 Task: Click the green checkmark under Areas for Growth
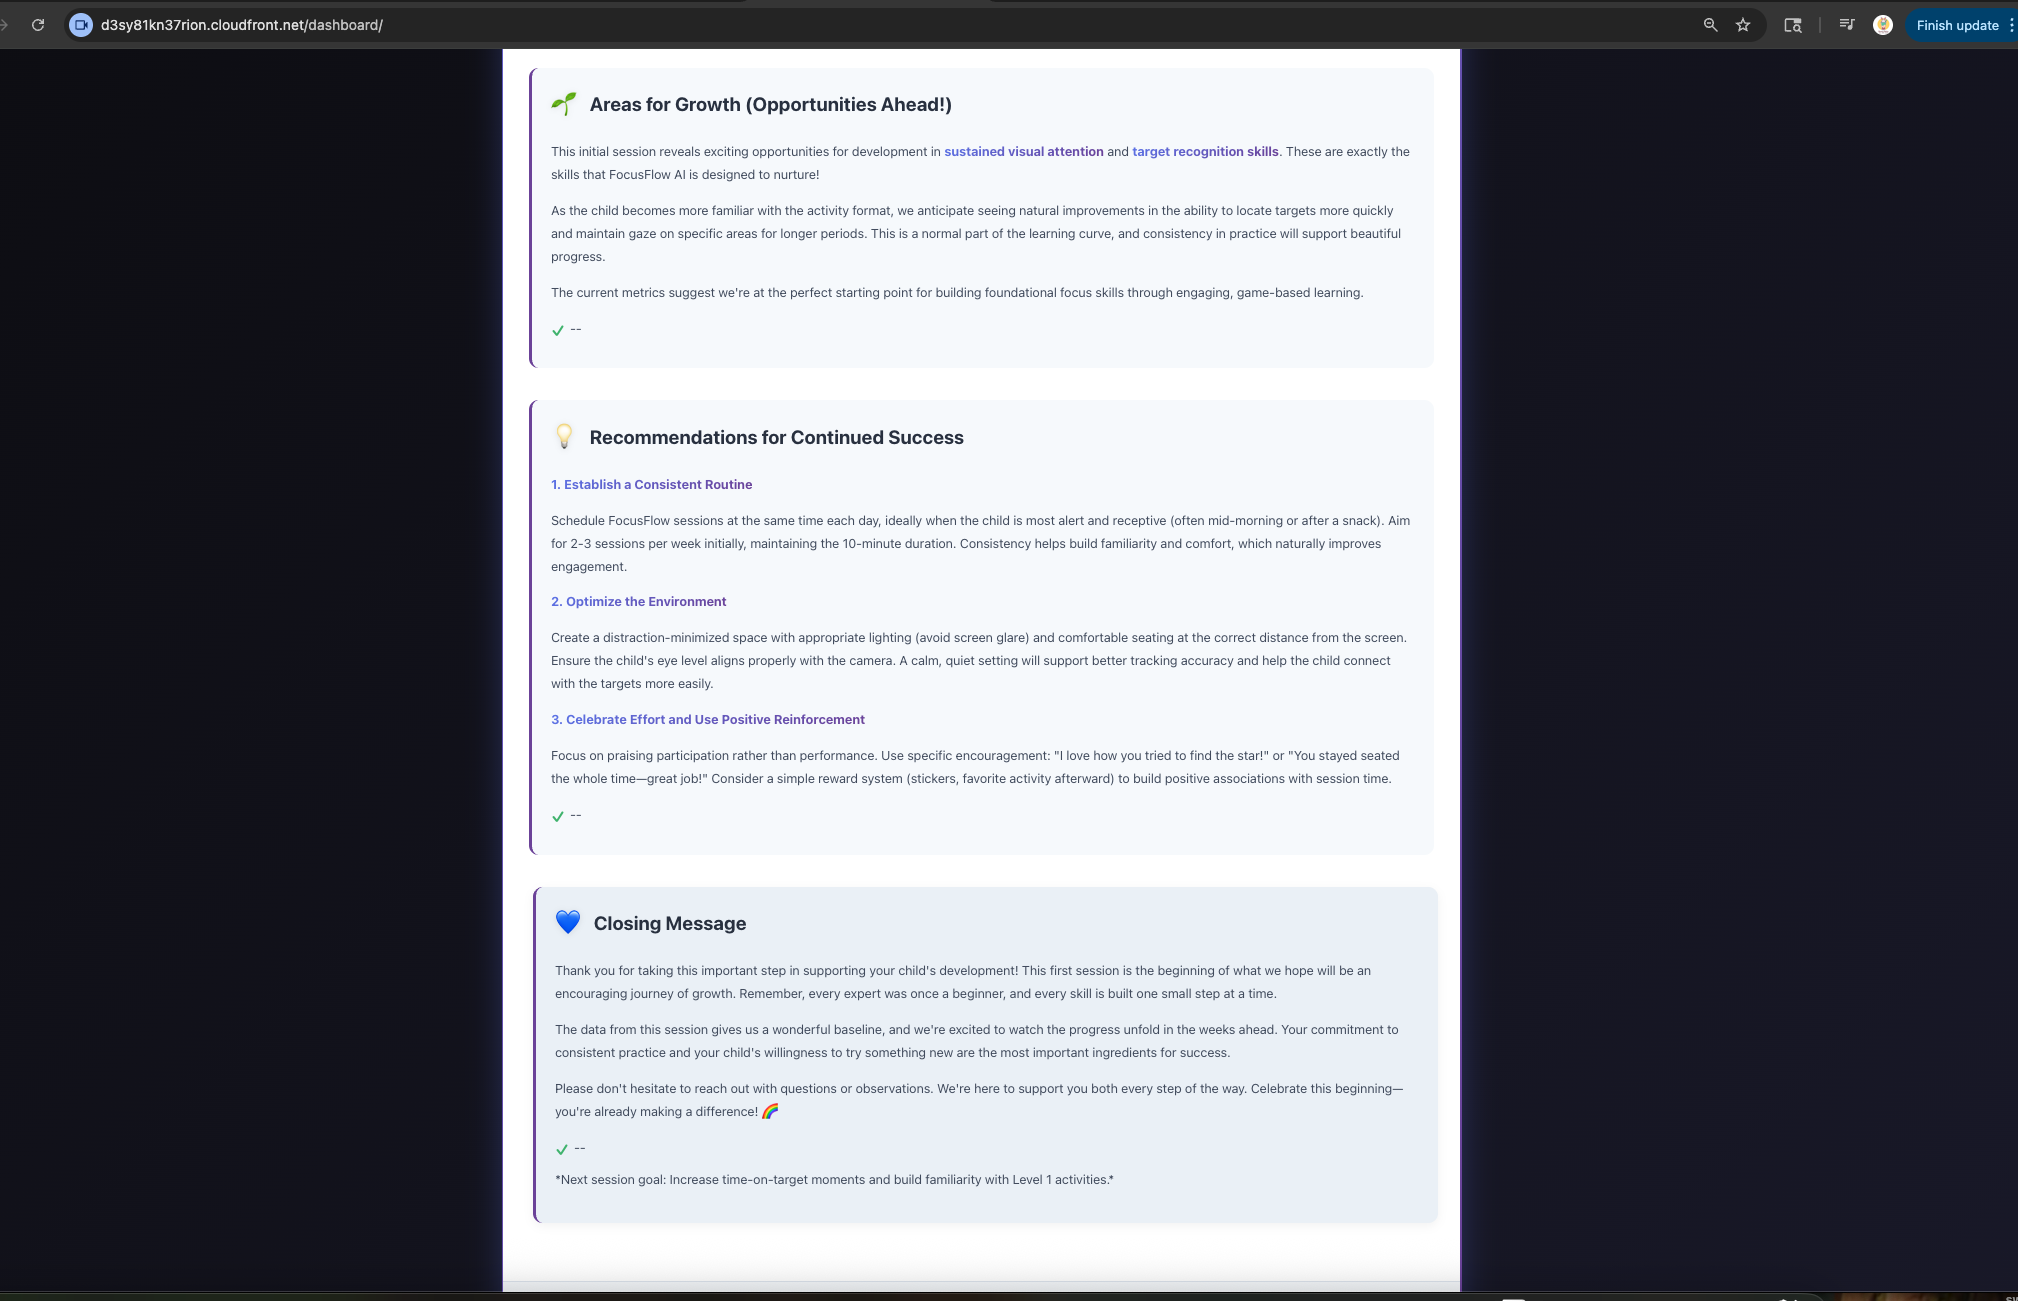point(558,330)
